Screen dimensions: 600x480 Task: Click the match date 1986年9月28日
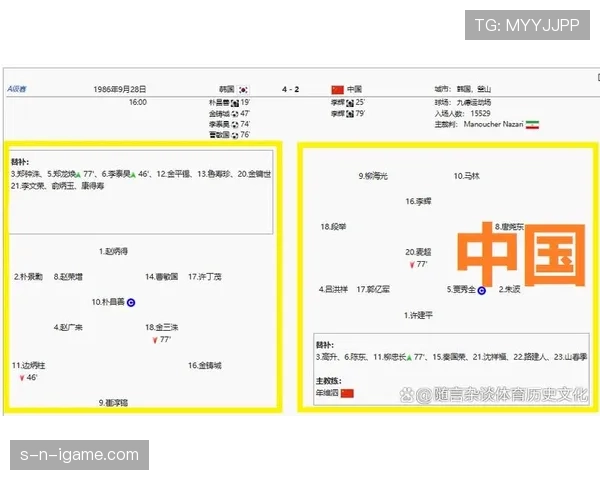tap(120, 89)
